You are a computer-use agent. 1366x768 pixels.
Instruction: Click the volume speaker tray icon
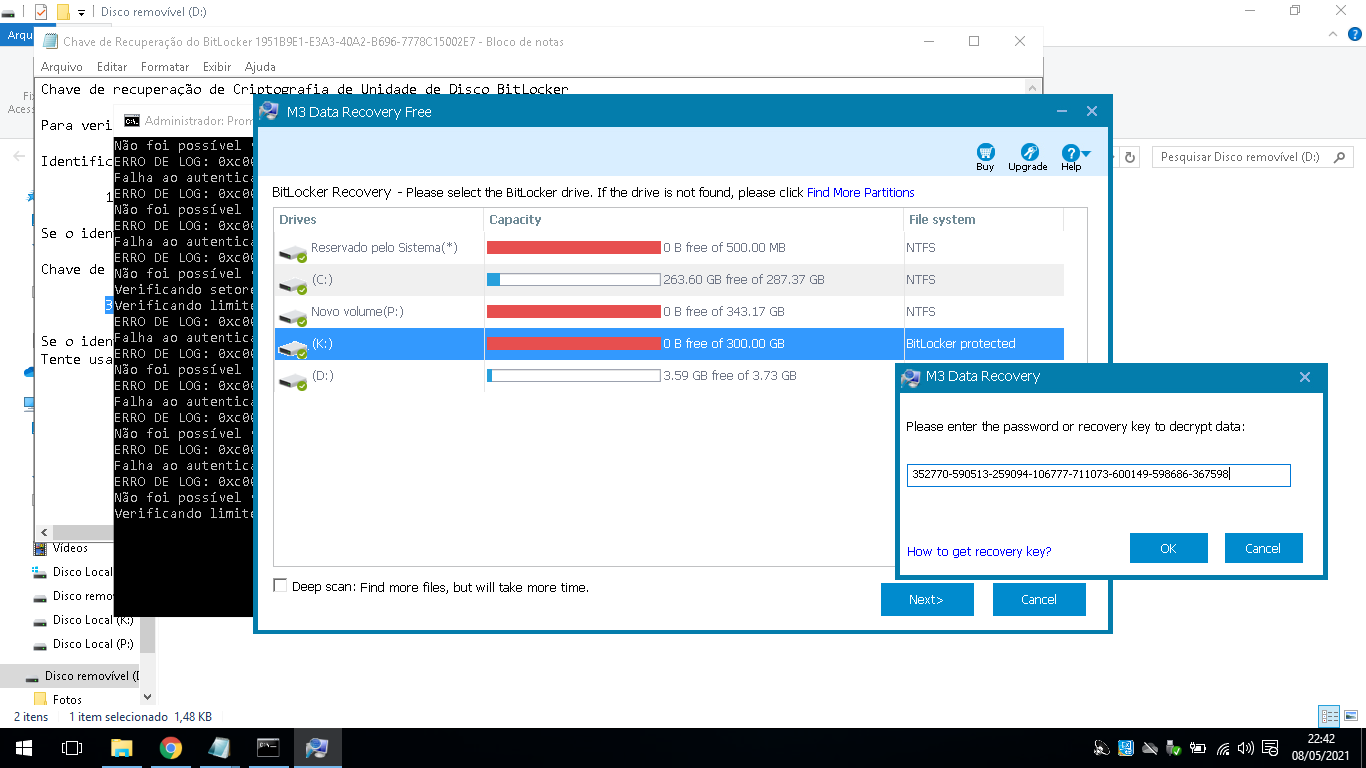[x=1245, y=748]
